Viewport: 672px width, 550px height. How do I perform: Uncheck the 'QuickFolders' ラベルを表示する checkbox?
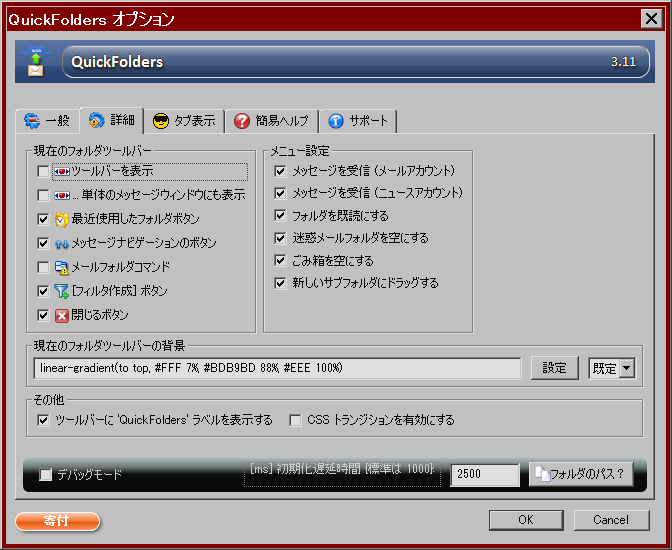[x=43, y=420]
